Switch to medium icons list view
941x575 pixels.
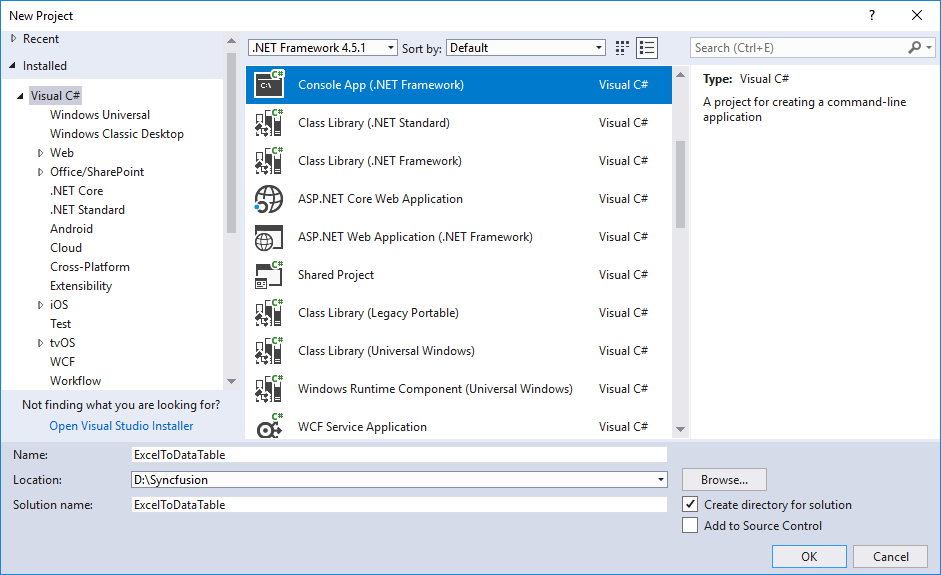647,48
